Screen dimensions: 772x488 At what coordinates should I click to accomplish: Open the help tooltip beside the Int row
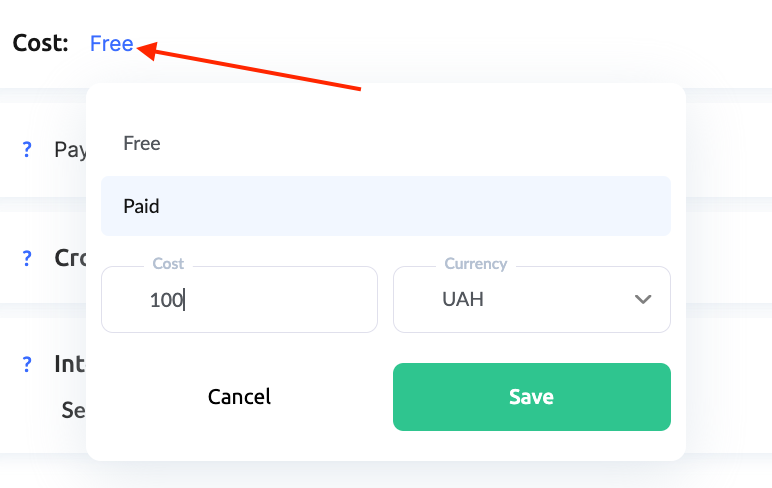[27, 364]
